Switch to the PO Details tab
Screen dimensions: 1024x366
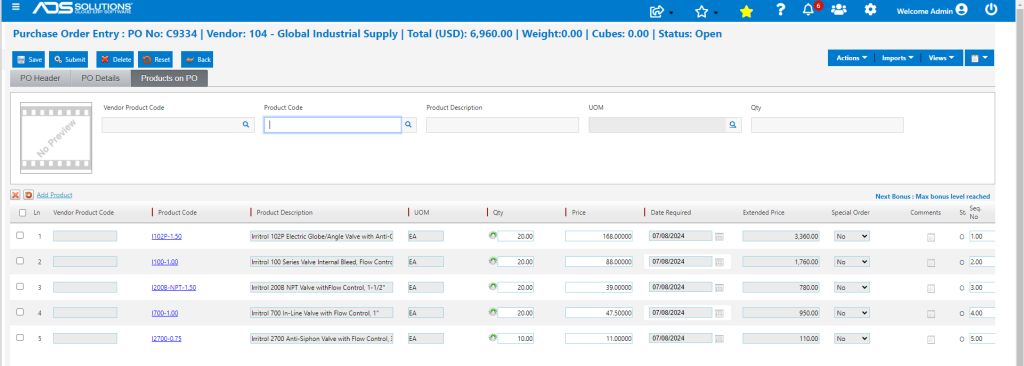click(x=101, y=78)
